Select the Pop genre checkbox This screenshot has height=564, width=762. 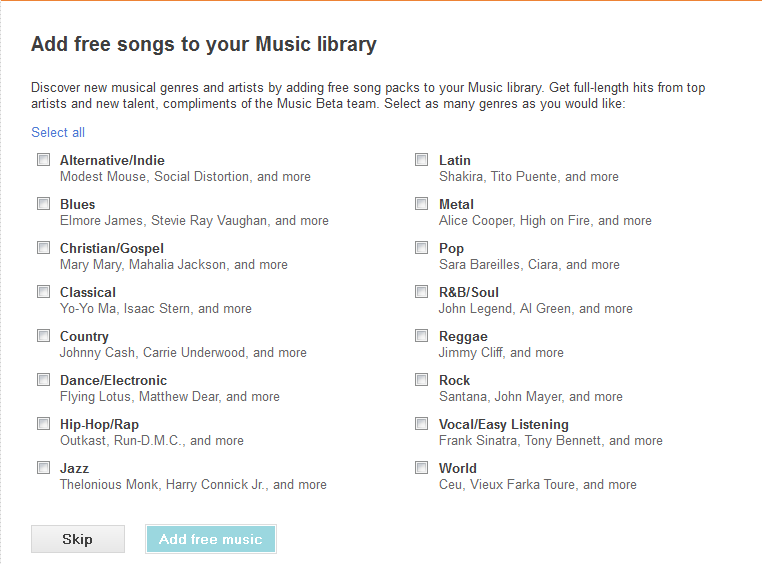coord(422,248)
